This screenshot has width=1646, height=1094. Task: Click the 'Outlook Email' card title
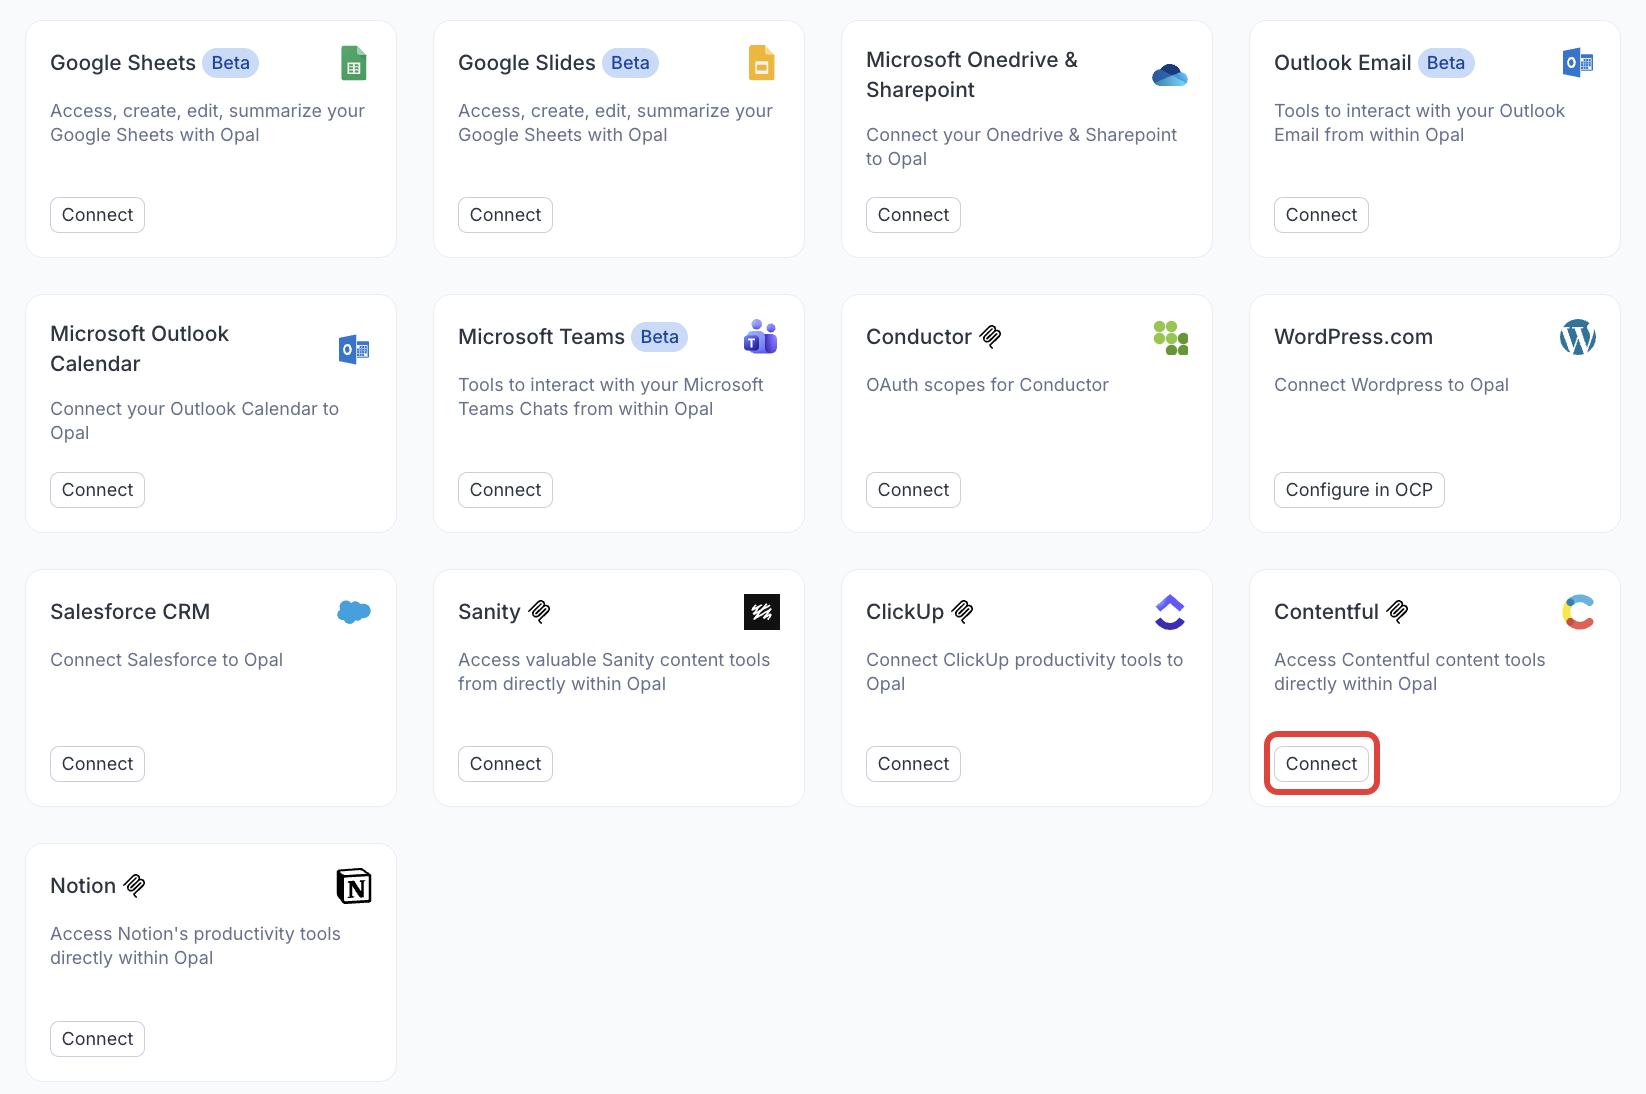click(x=1343, y=63)
